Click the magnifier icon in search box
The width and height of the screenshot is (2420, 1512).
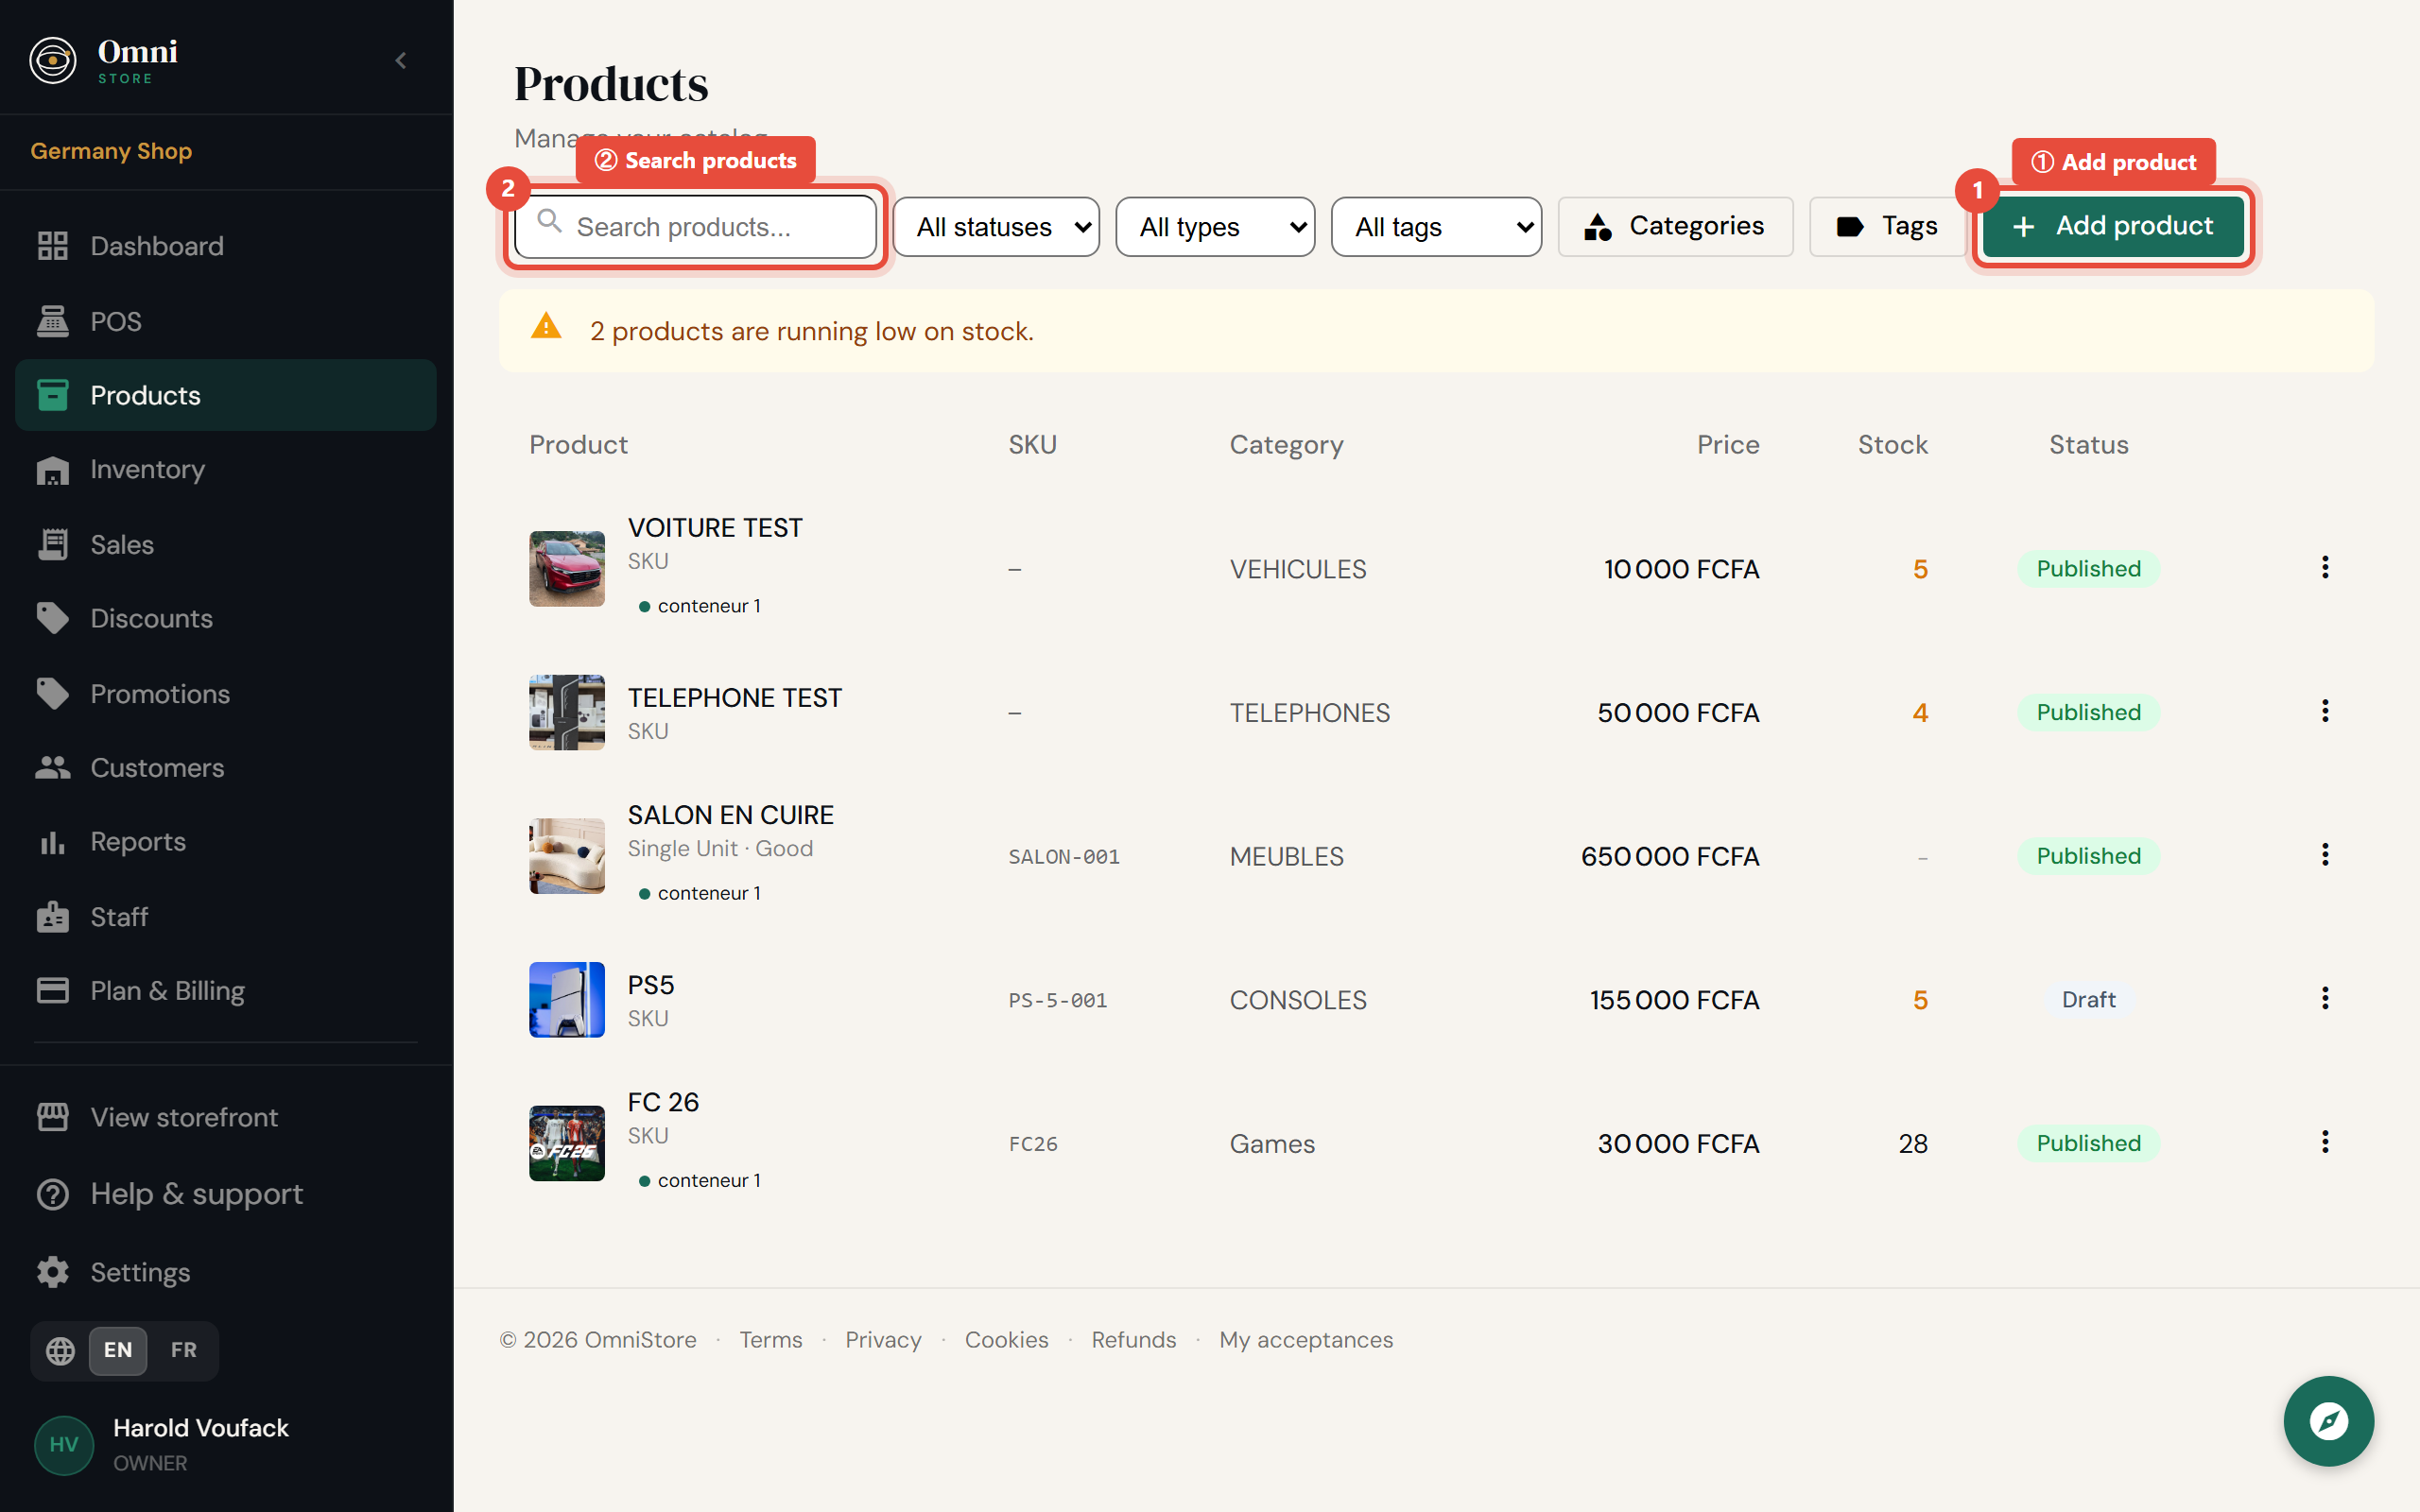coord(549,221)
